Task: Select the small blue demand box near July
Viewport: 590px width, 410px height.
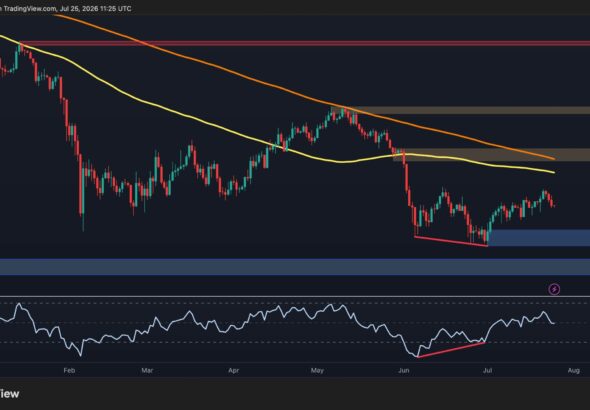Action: [x=539, y=238]
